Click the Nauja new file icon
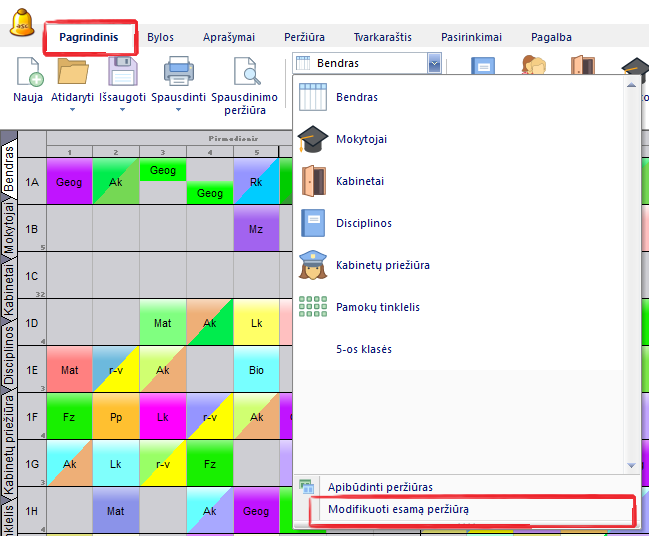 28,73
